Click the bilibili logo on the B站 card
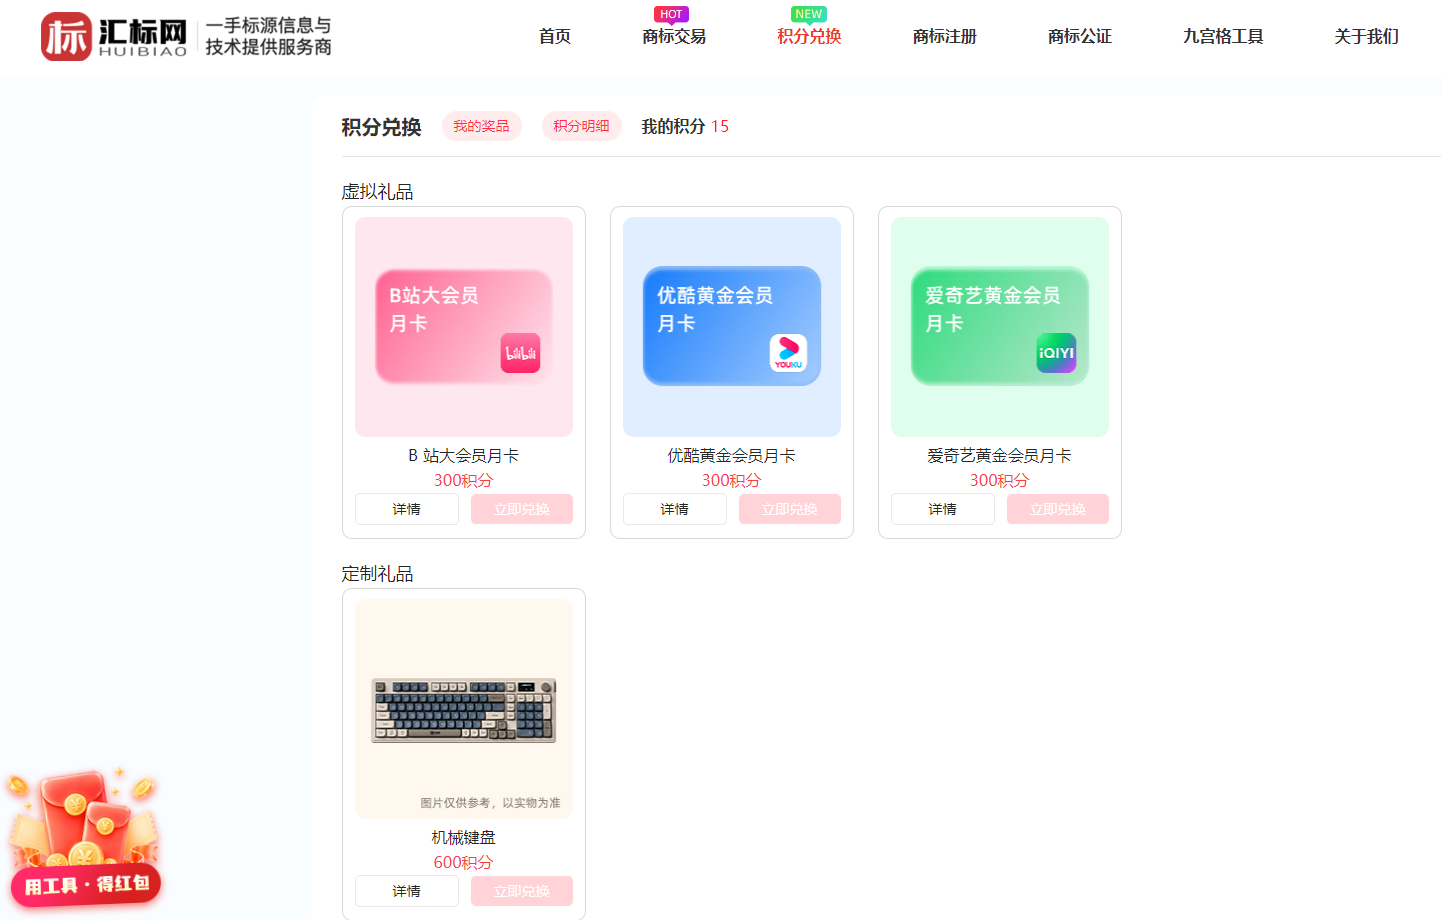 (520, 353)
